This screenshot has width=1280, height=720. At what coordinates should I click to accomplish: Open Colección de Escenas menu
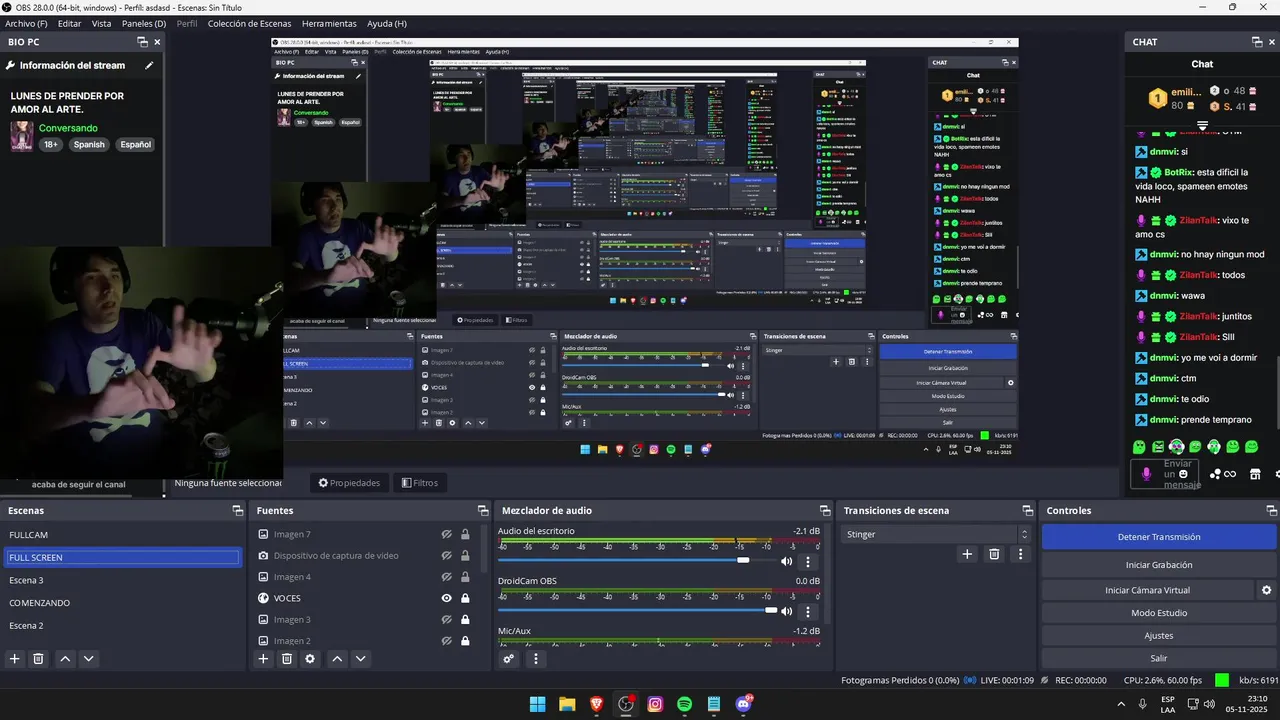pyautogui.click(x=249, y=23)
